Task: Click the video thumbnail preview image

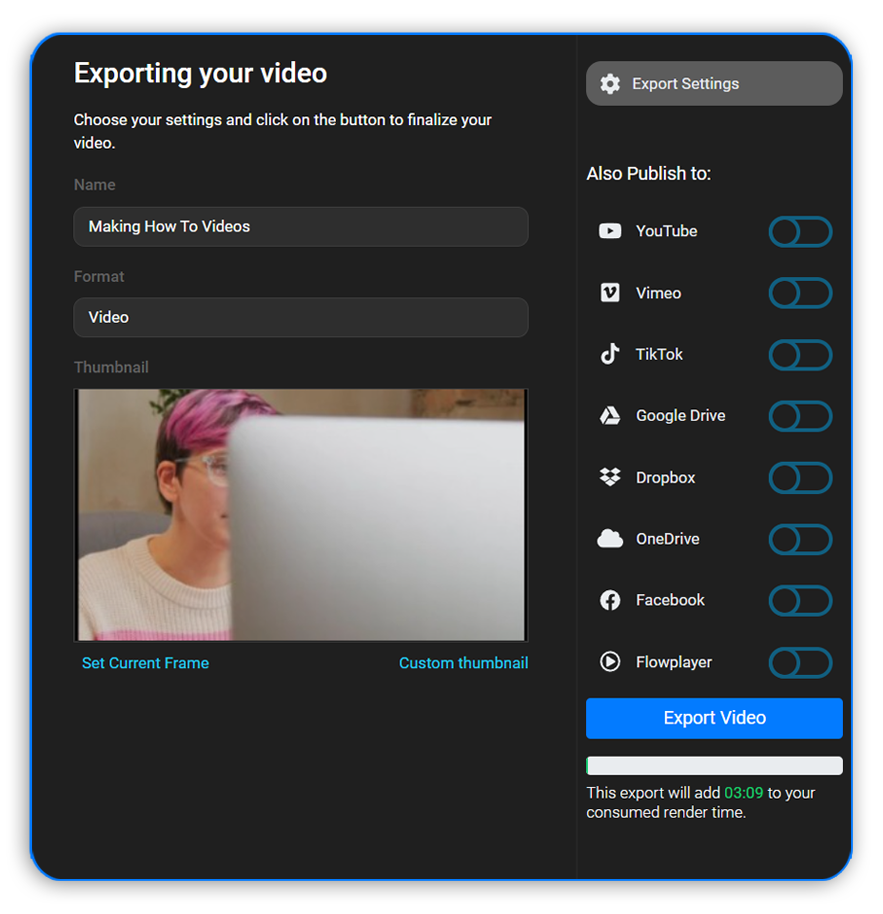Action: point(301,515)
